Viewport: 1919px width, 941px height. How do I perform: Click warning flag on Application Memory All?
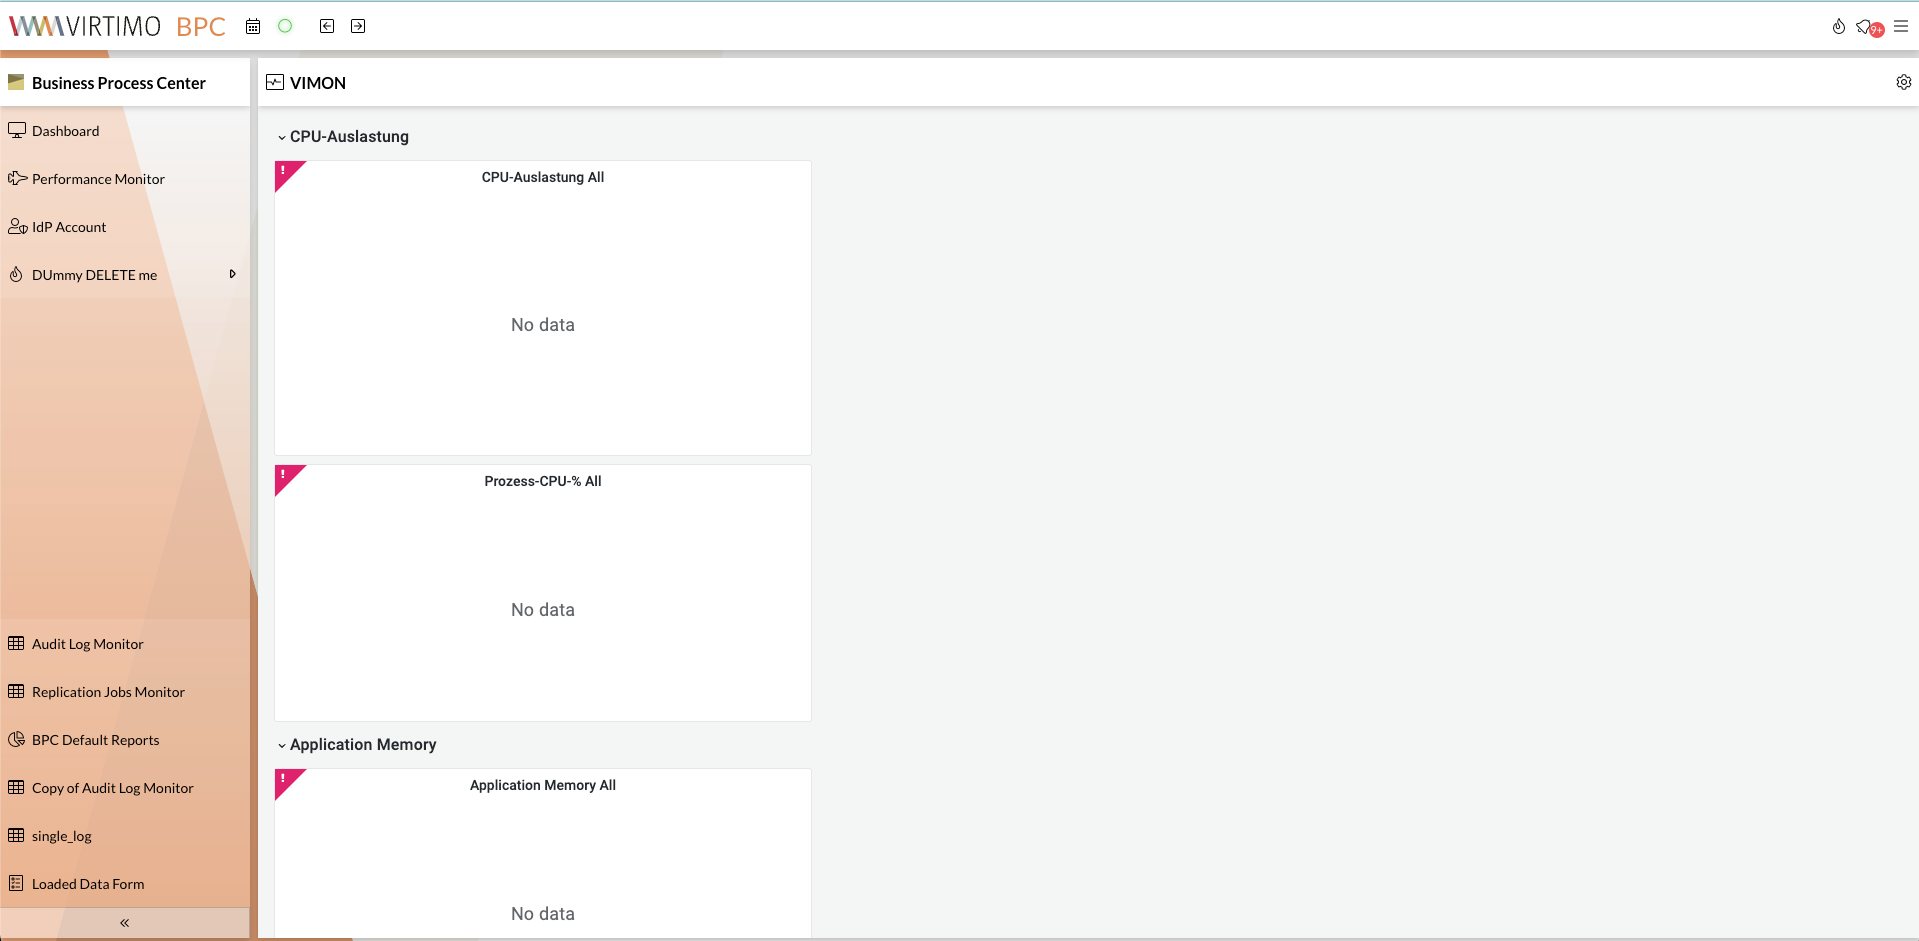tap(285, 780)
